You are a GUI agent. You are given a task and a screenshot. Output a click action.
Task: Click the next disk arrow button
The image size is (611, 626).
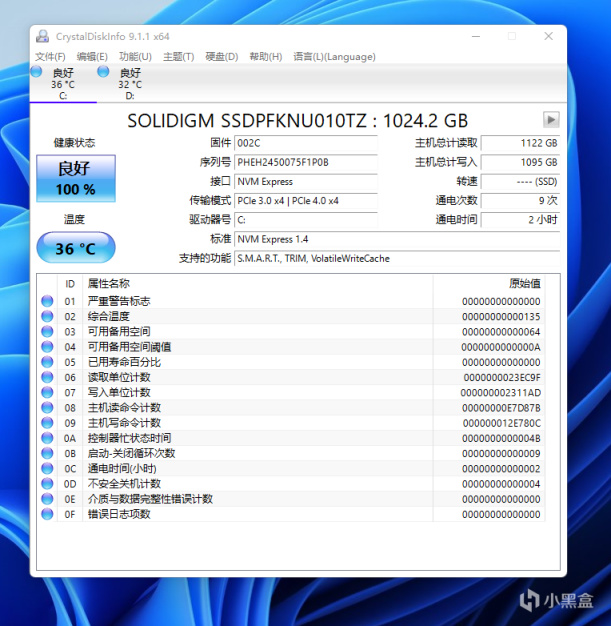click(x=551, y=119)
